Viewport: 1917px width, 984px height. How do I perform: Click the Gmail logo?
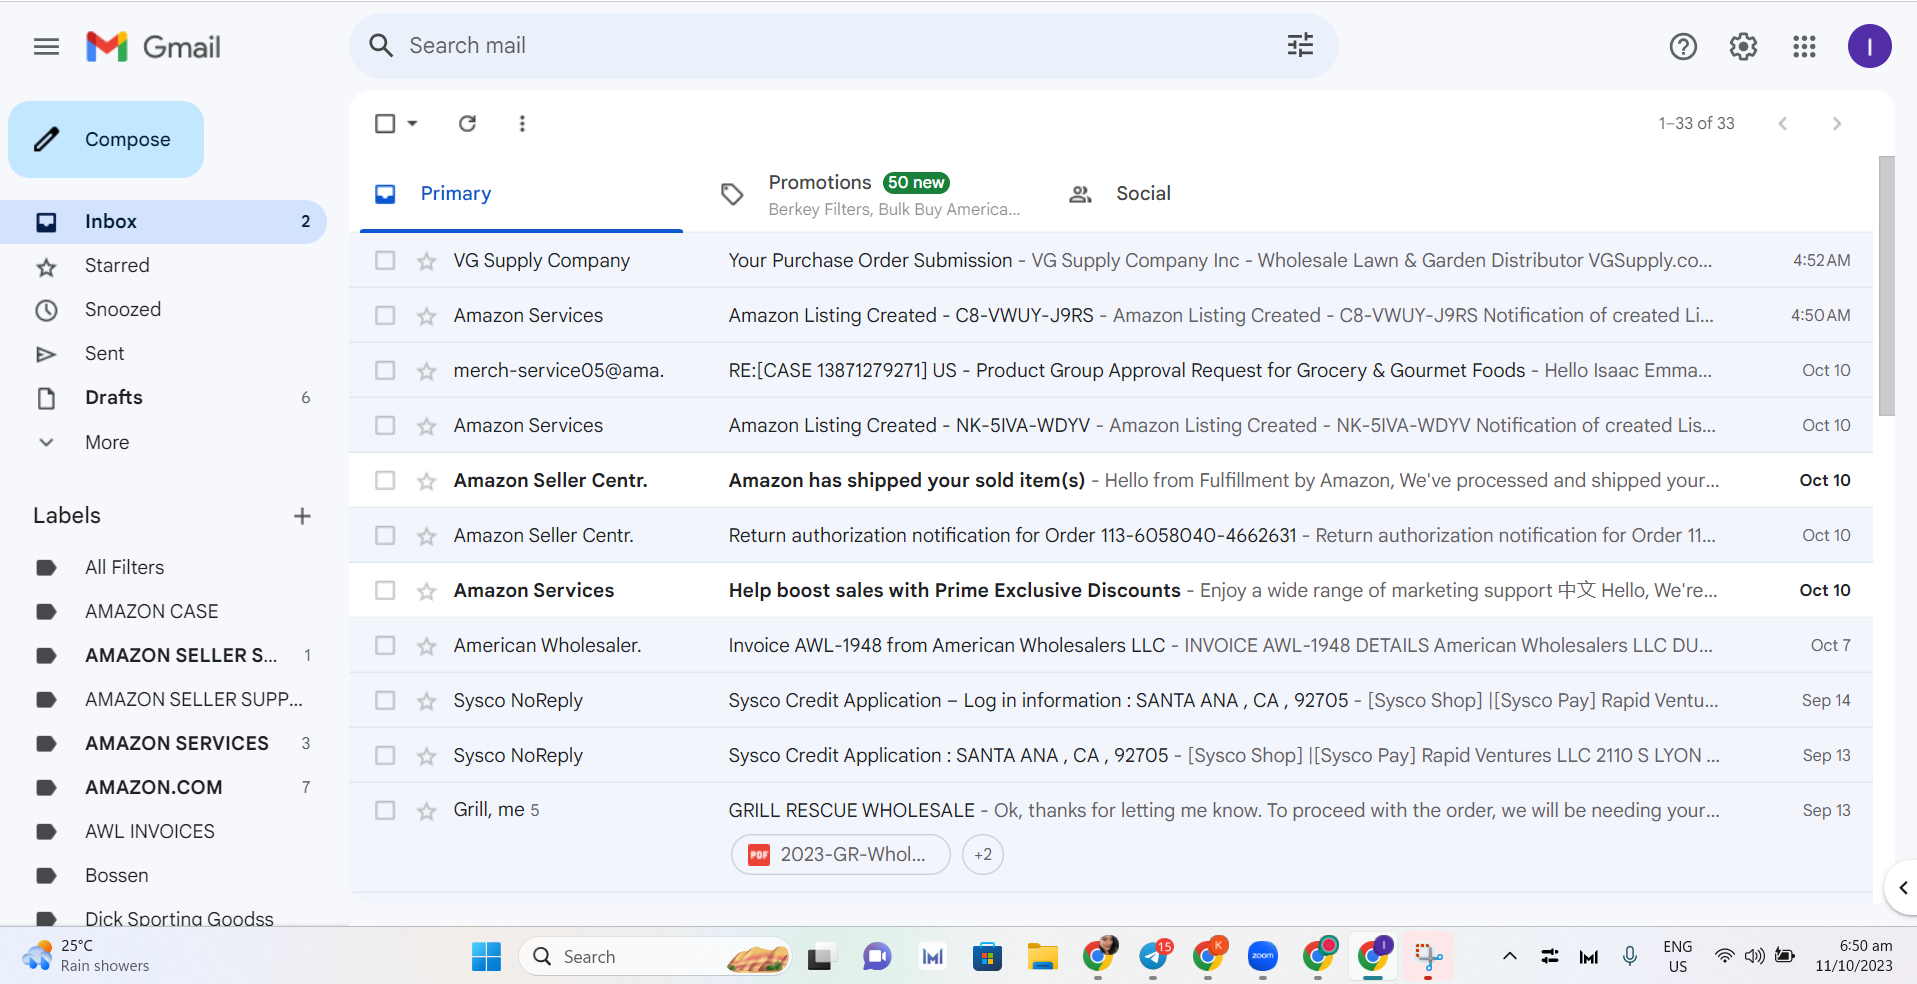point(153,47)
